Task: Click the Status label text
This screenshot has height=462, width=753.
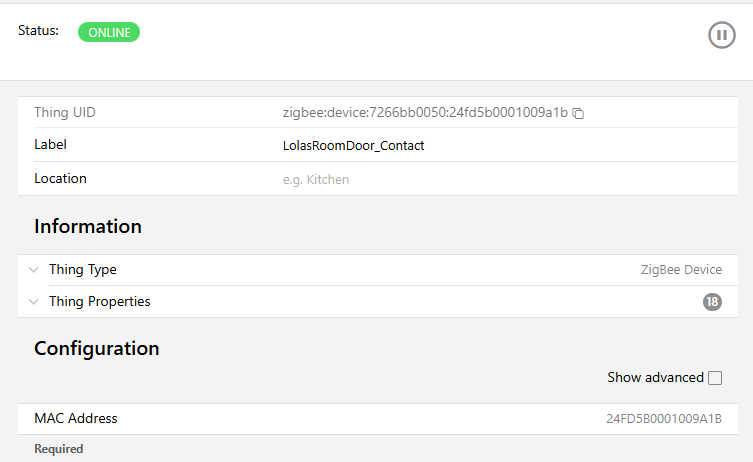Action: pyautogui.click(x=39, y=31)
